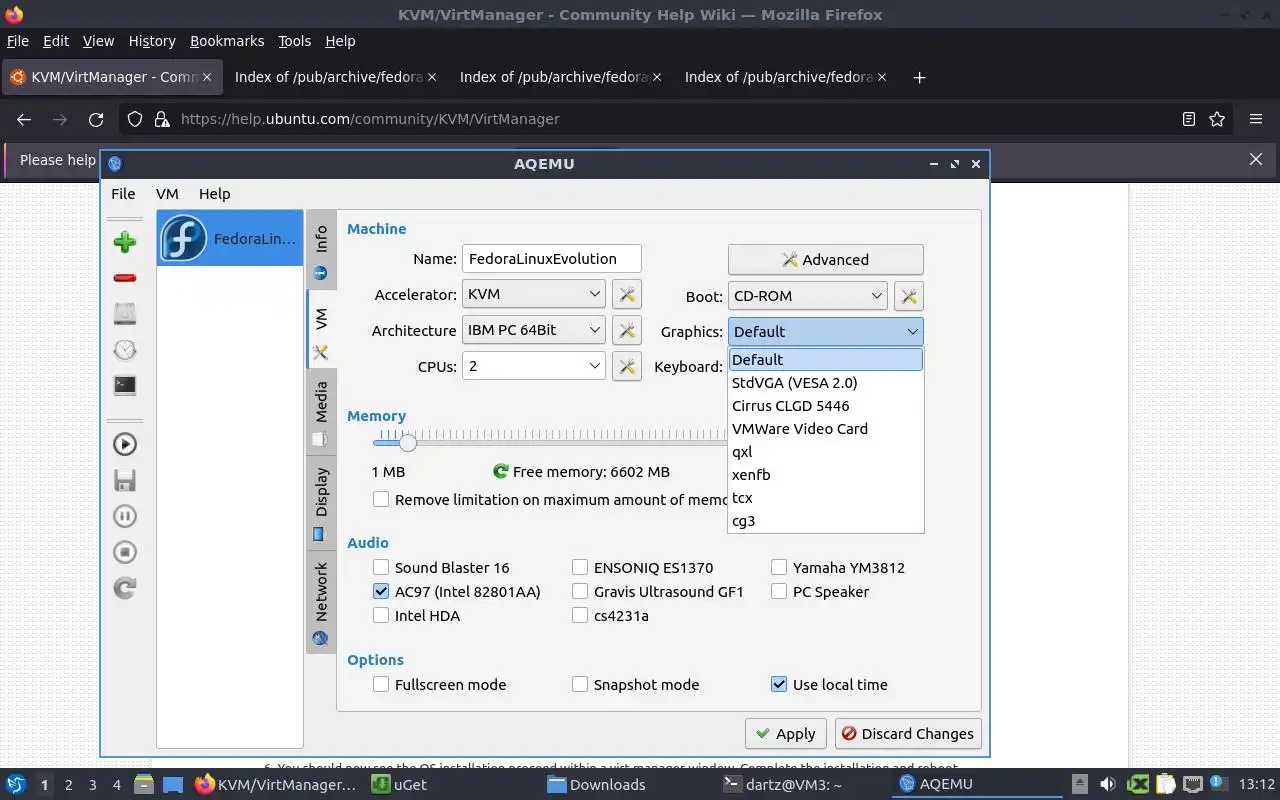This screenshot has height=800, width=1280.
Task: Open Boot order settings tool icon
Action: (908, 296)
